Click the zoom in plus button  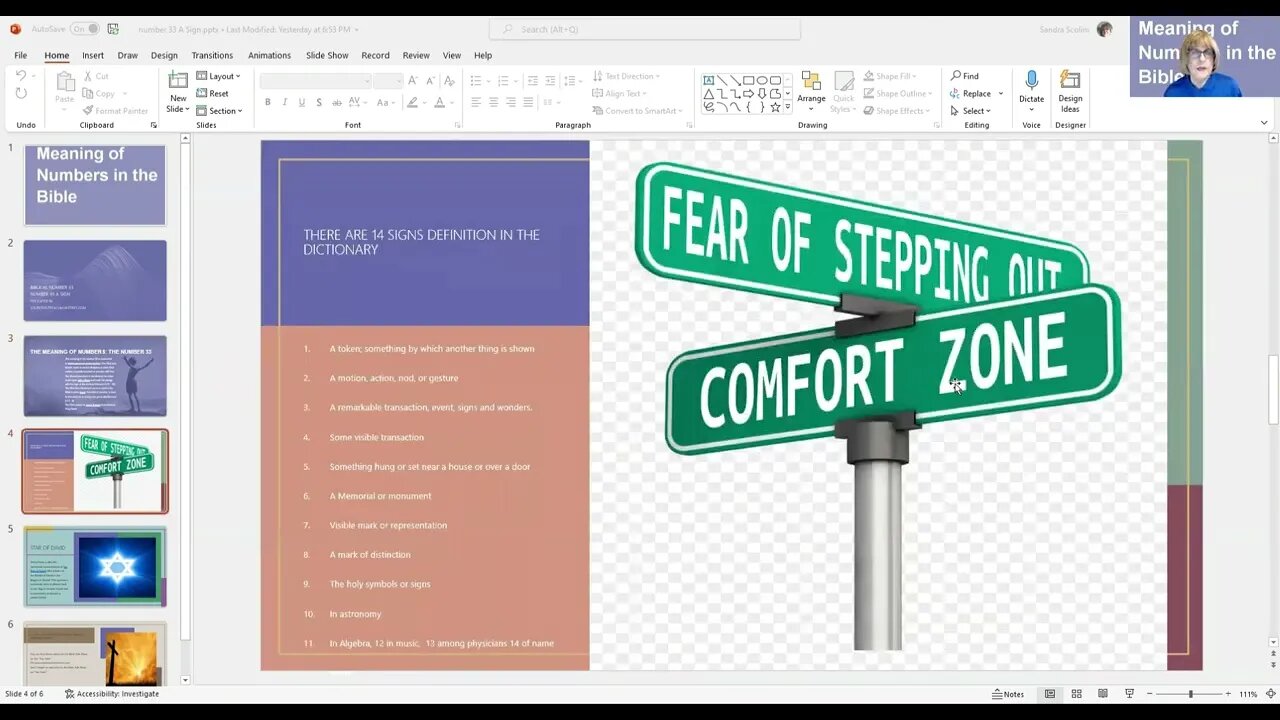[1228, 694]
